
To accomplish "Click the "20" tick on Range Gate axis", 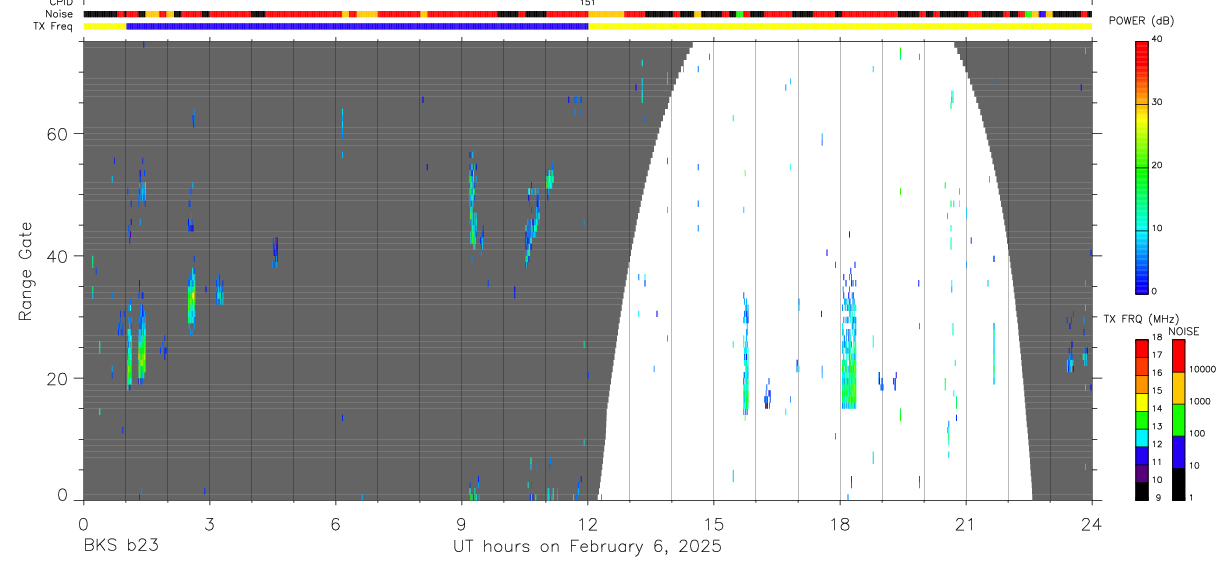I will pyautogui.click(x=58, y=379).
